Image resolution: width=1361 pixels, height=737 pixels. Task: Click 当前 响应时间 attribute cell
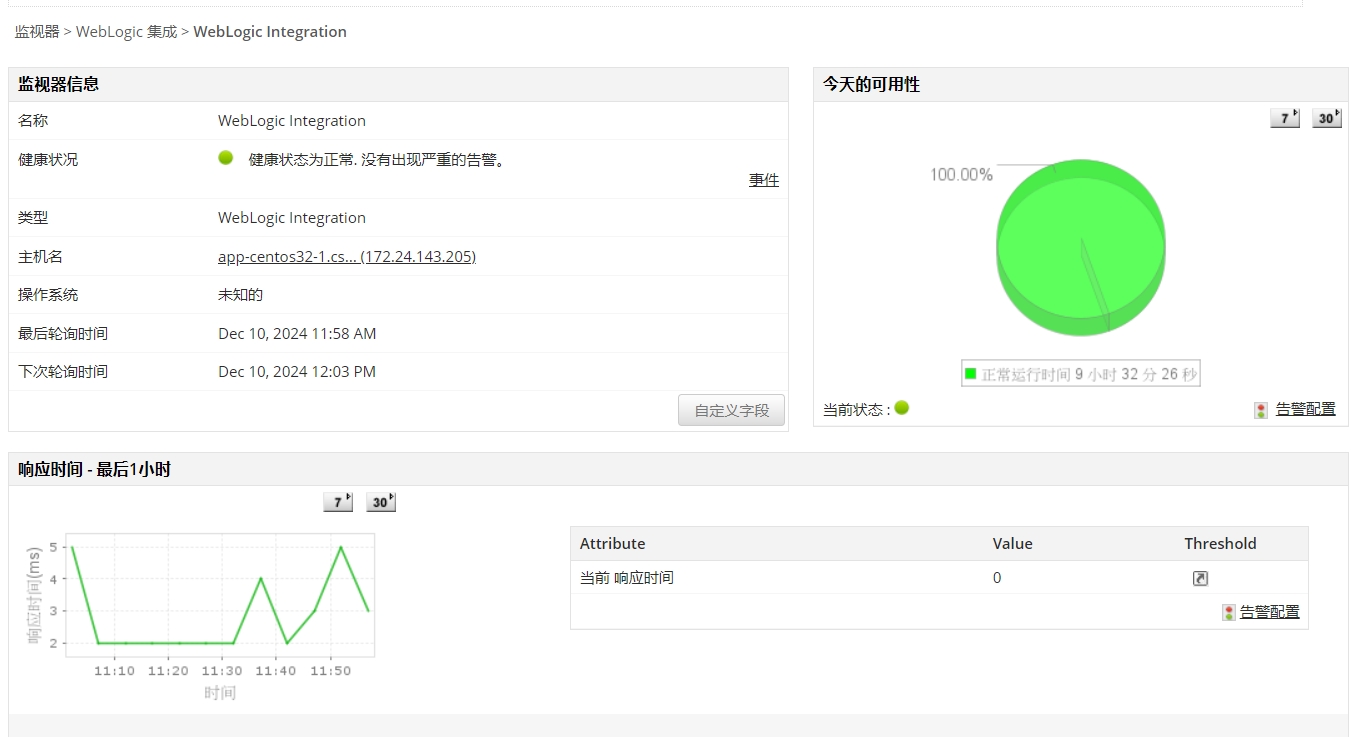[627, 578]
